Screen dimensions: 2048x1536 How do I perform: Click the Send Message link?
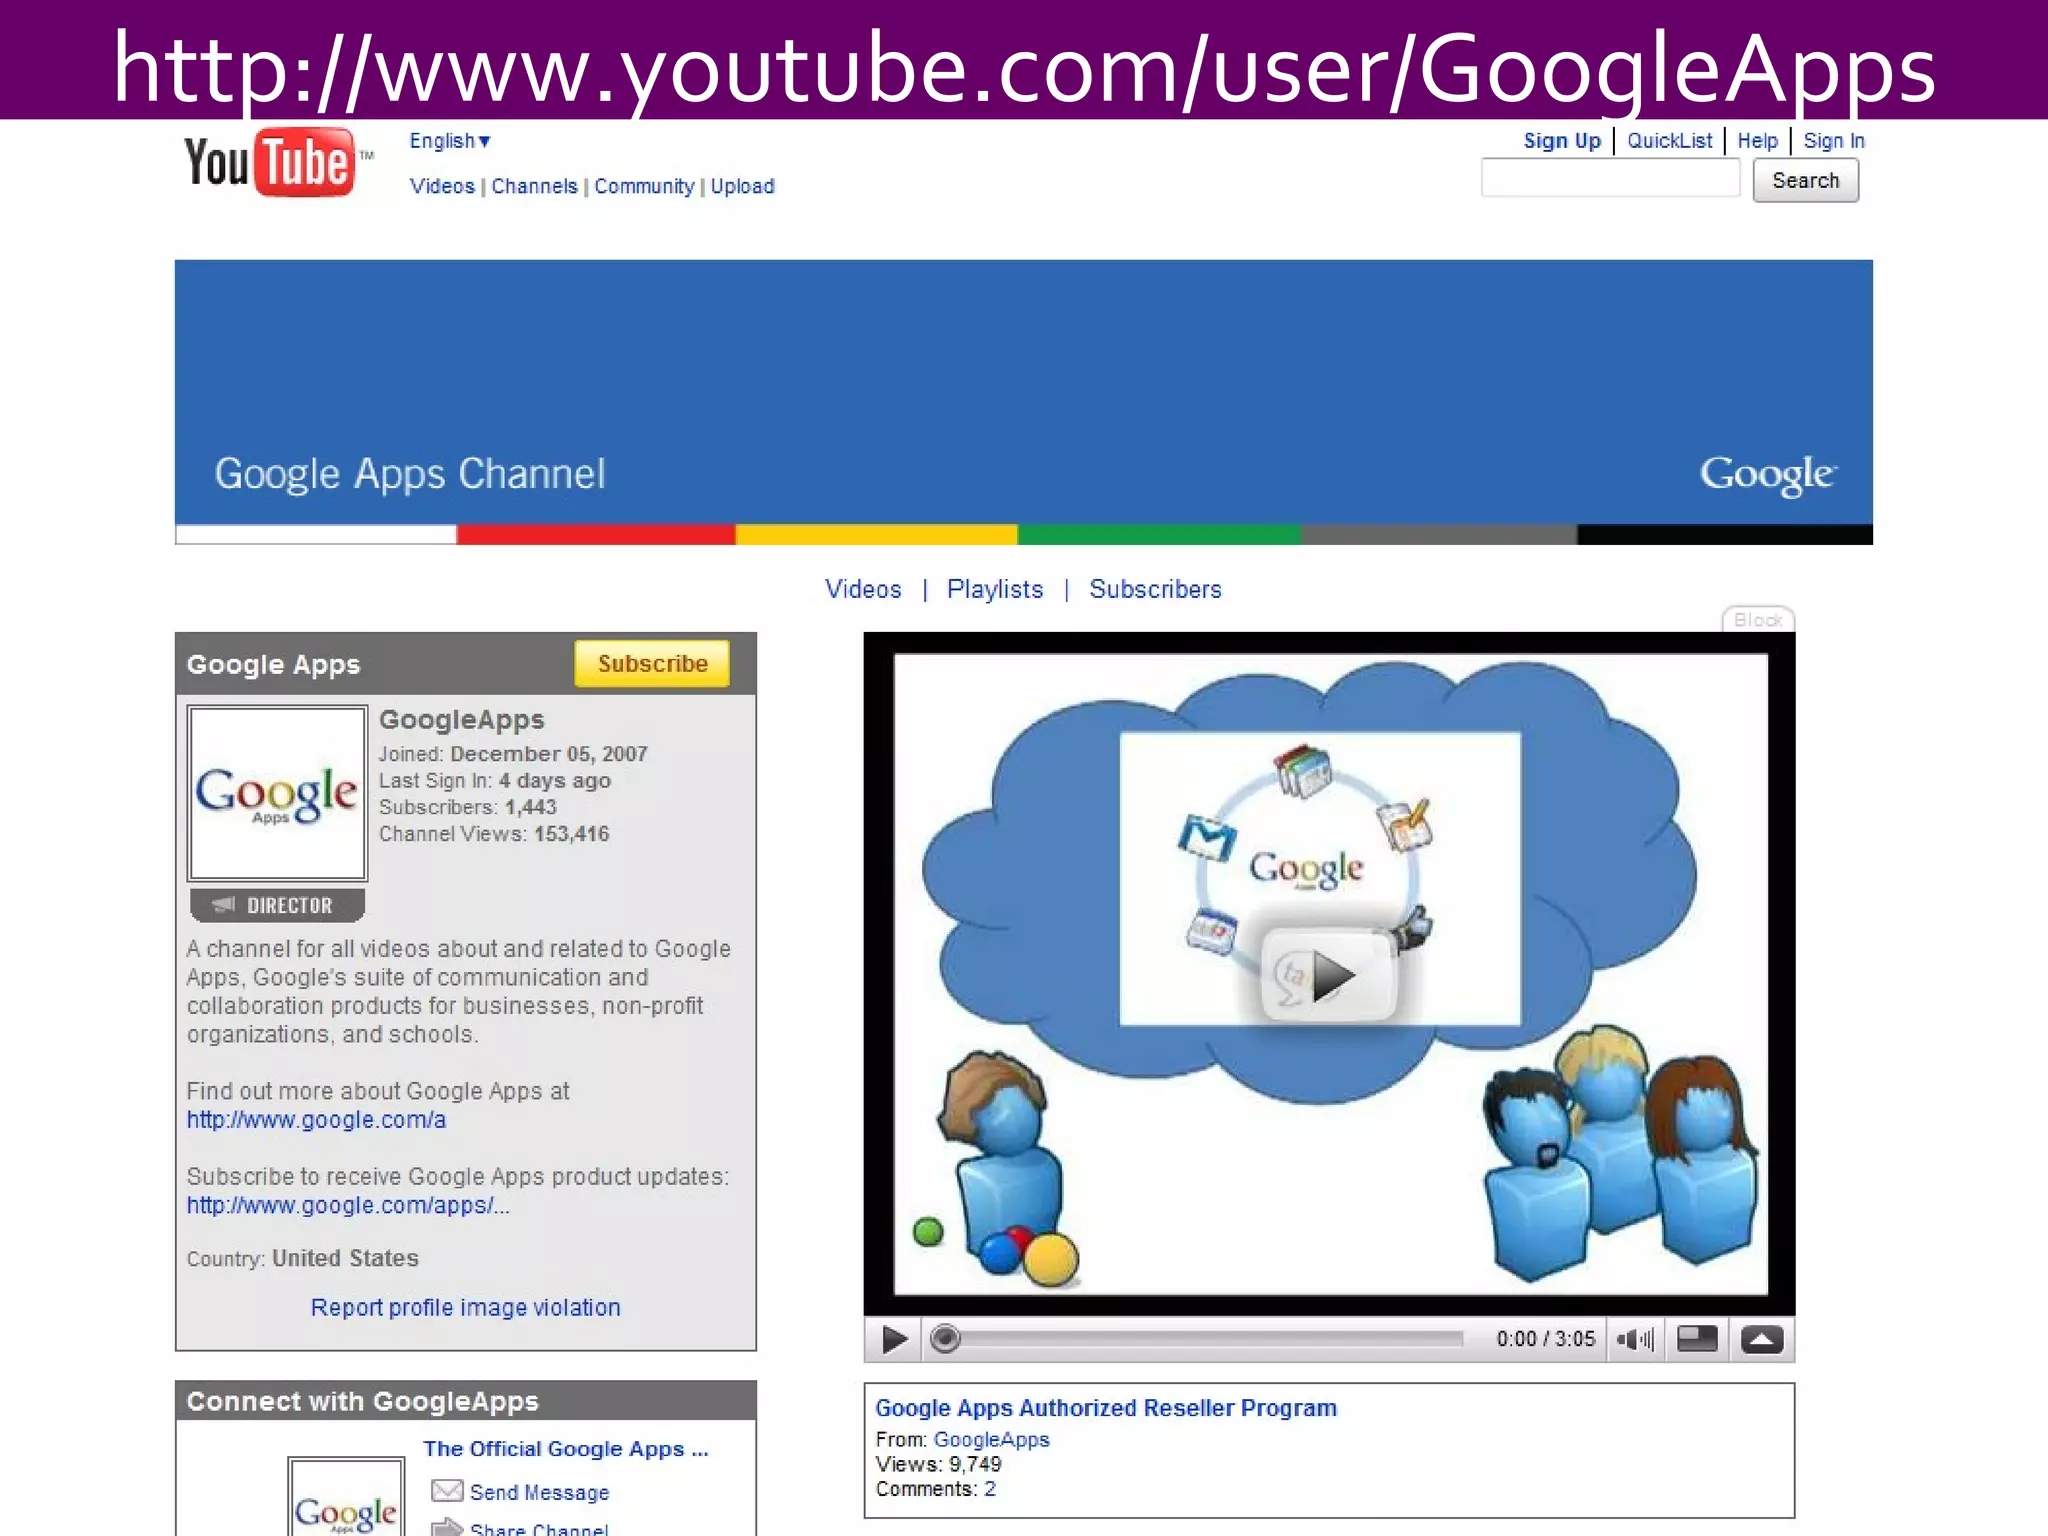(539, 1492)
